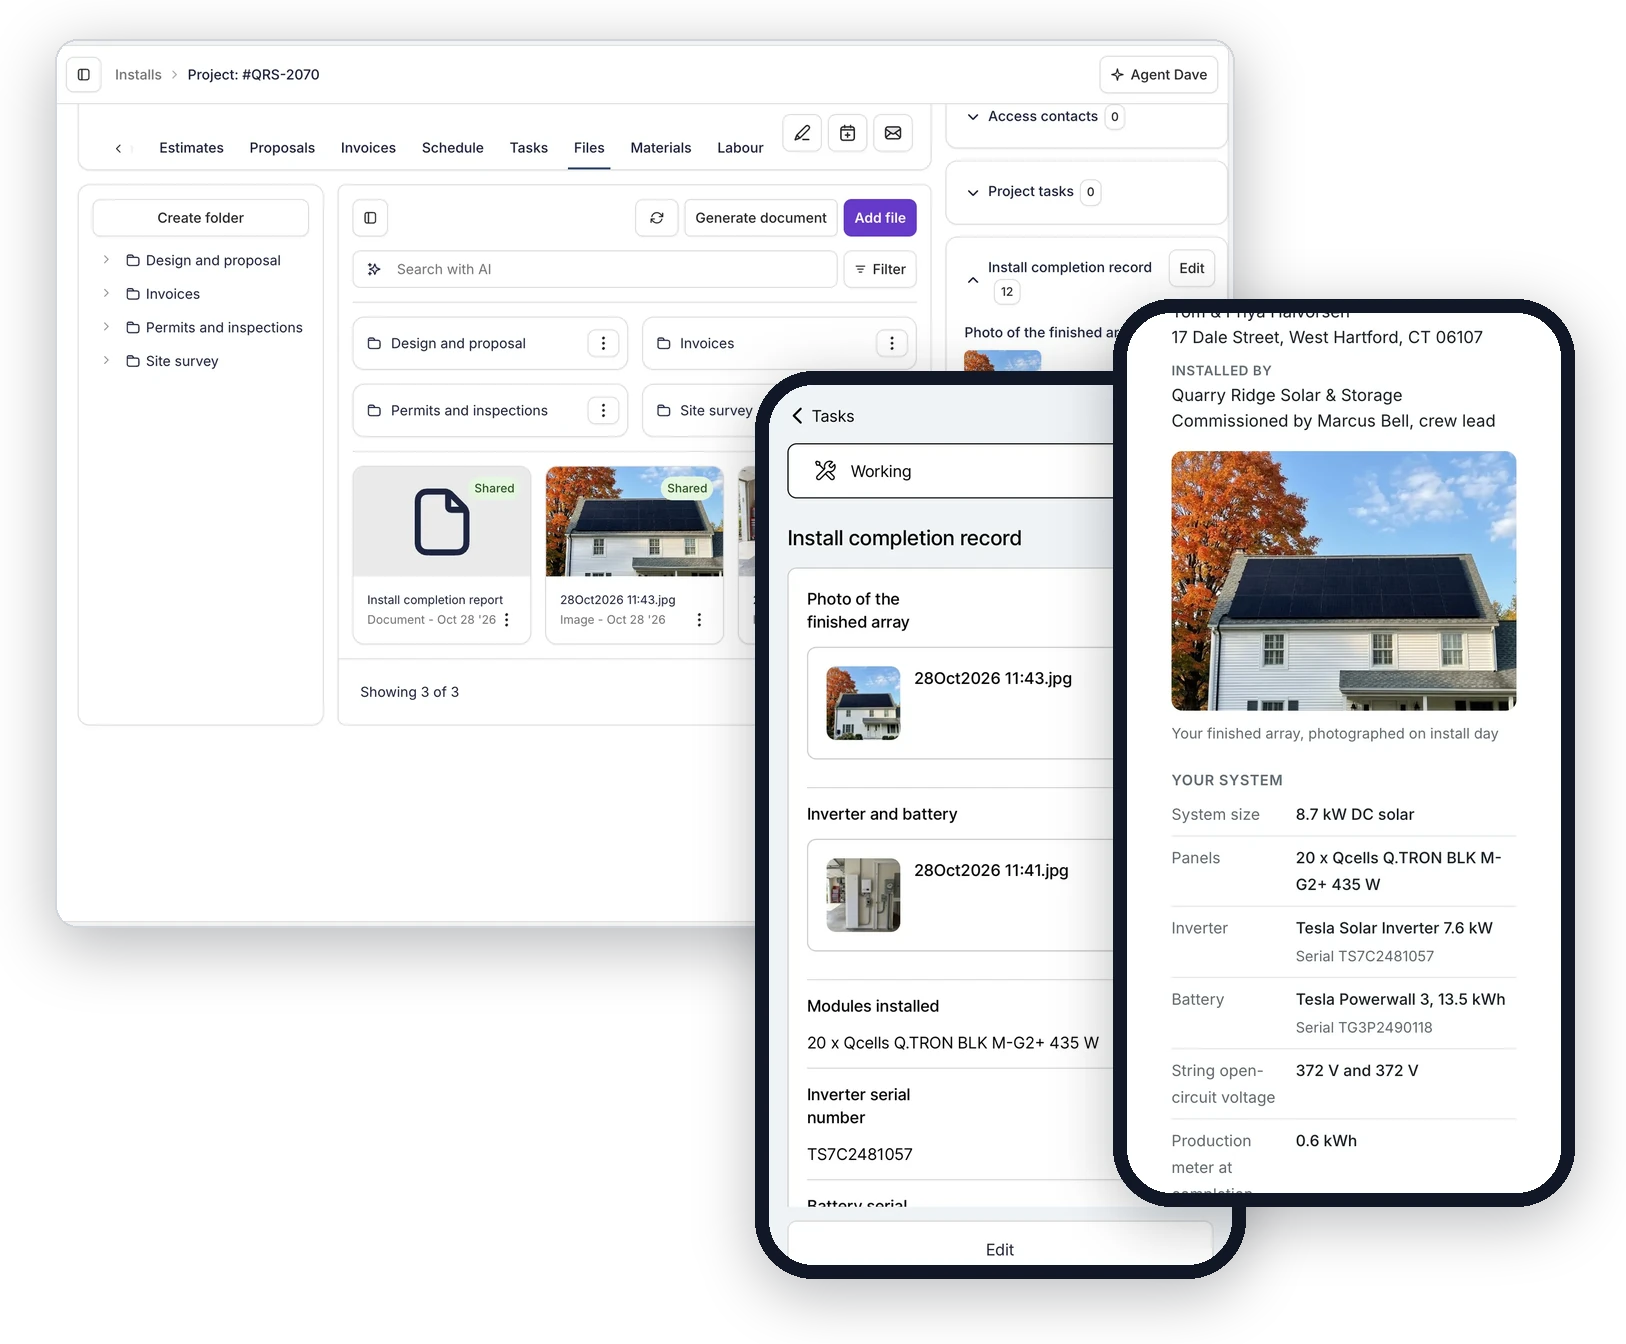Image resolution: width=1626 pixels, height=1344 pixels.
Task: Go to the Labour tab
Action: point(740,148)
